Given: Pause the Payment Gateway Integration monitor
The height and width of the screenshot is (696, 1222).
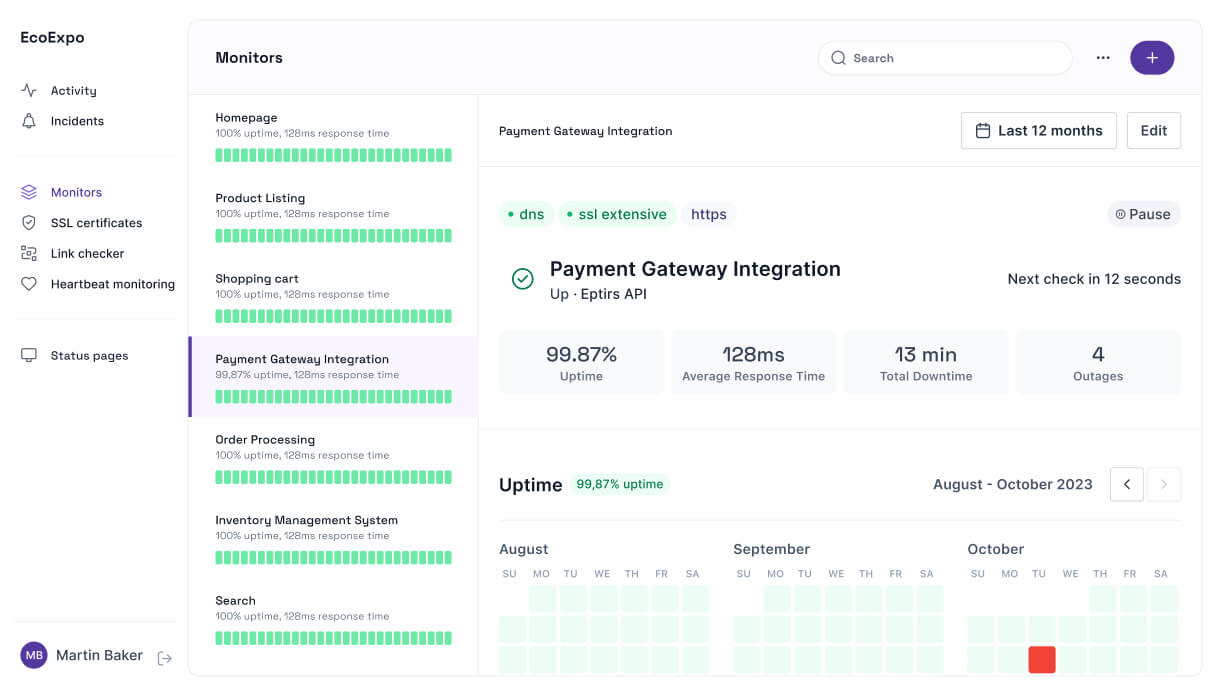Looking at the screenshot, I should click(1143, 214).
